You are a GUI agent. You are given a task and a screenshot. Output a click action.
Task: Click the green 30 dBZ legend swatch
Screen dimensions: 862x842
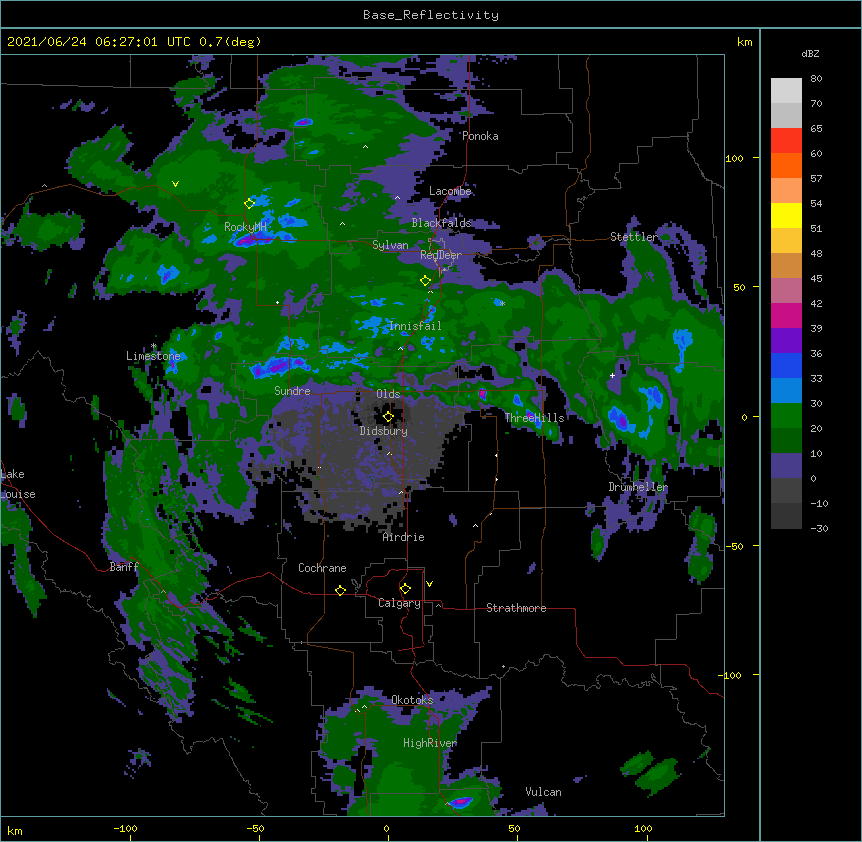tap(786, 416)
